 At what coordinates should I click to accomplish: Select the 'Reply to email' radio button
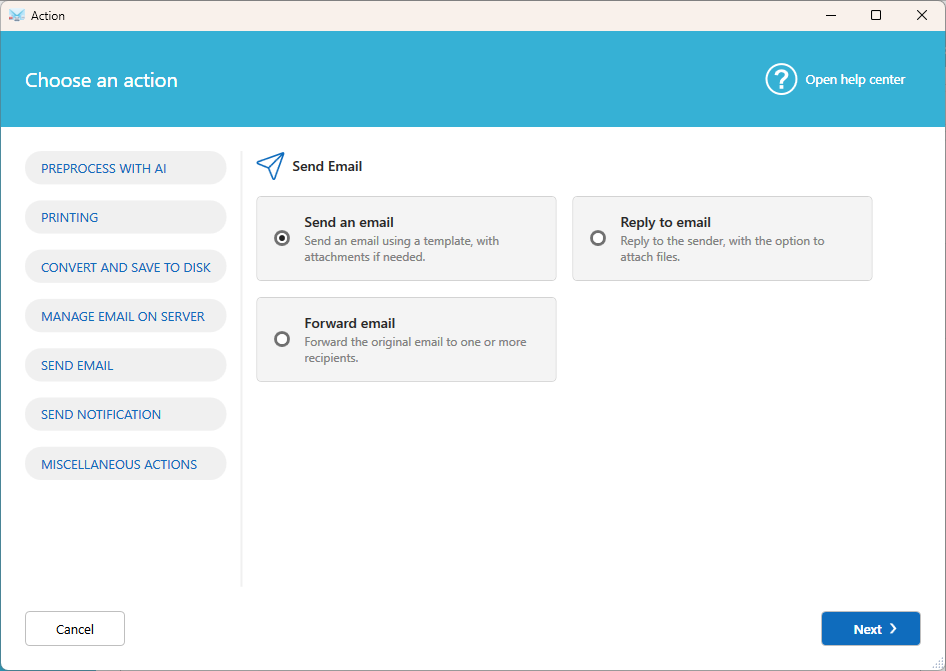598,238
